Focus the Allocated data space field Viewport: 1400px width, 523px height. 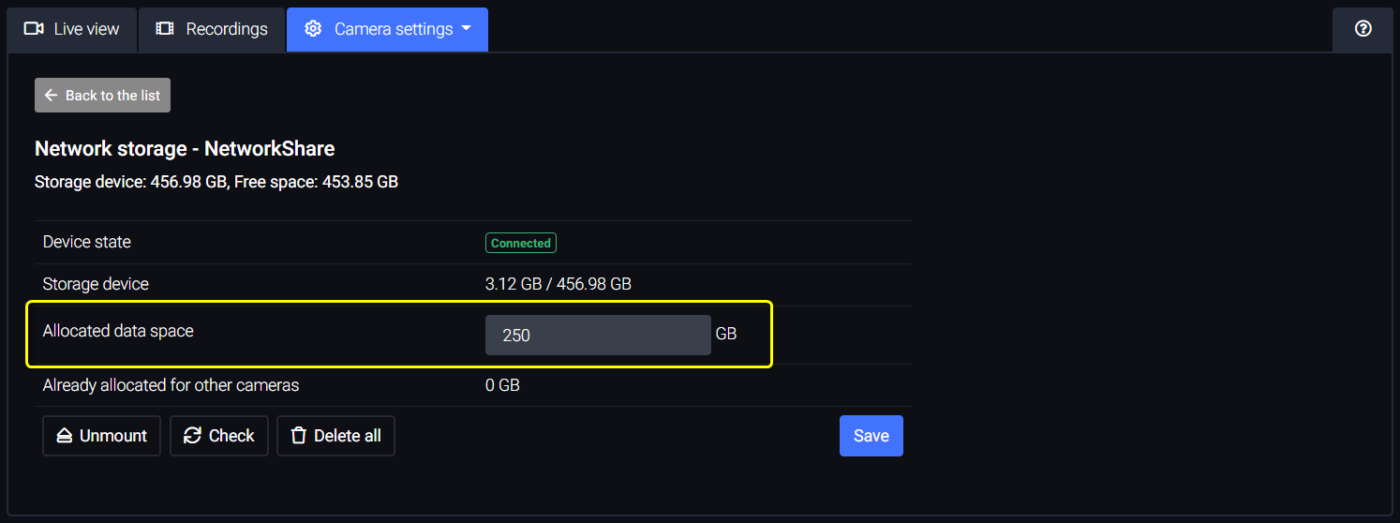[598, 335]
